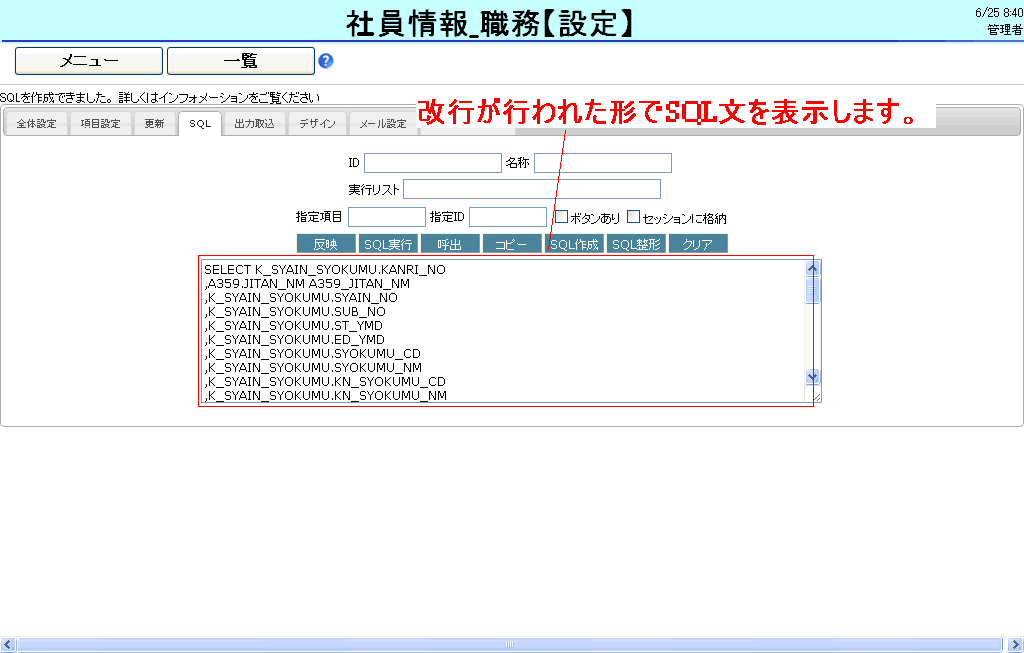
Task: Toggle the セッションに格納 checkbox
Action: point(633,216)
